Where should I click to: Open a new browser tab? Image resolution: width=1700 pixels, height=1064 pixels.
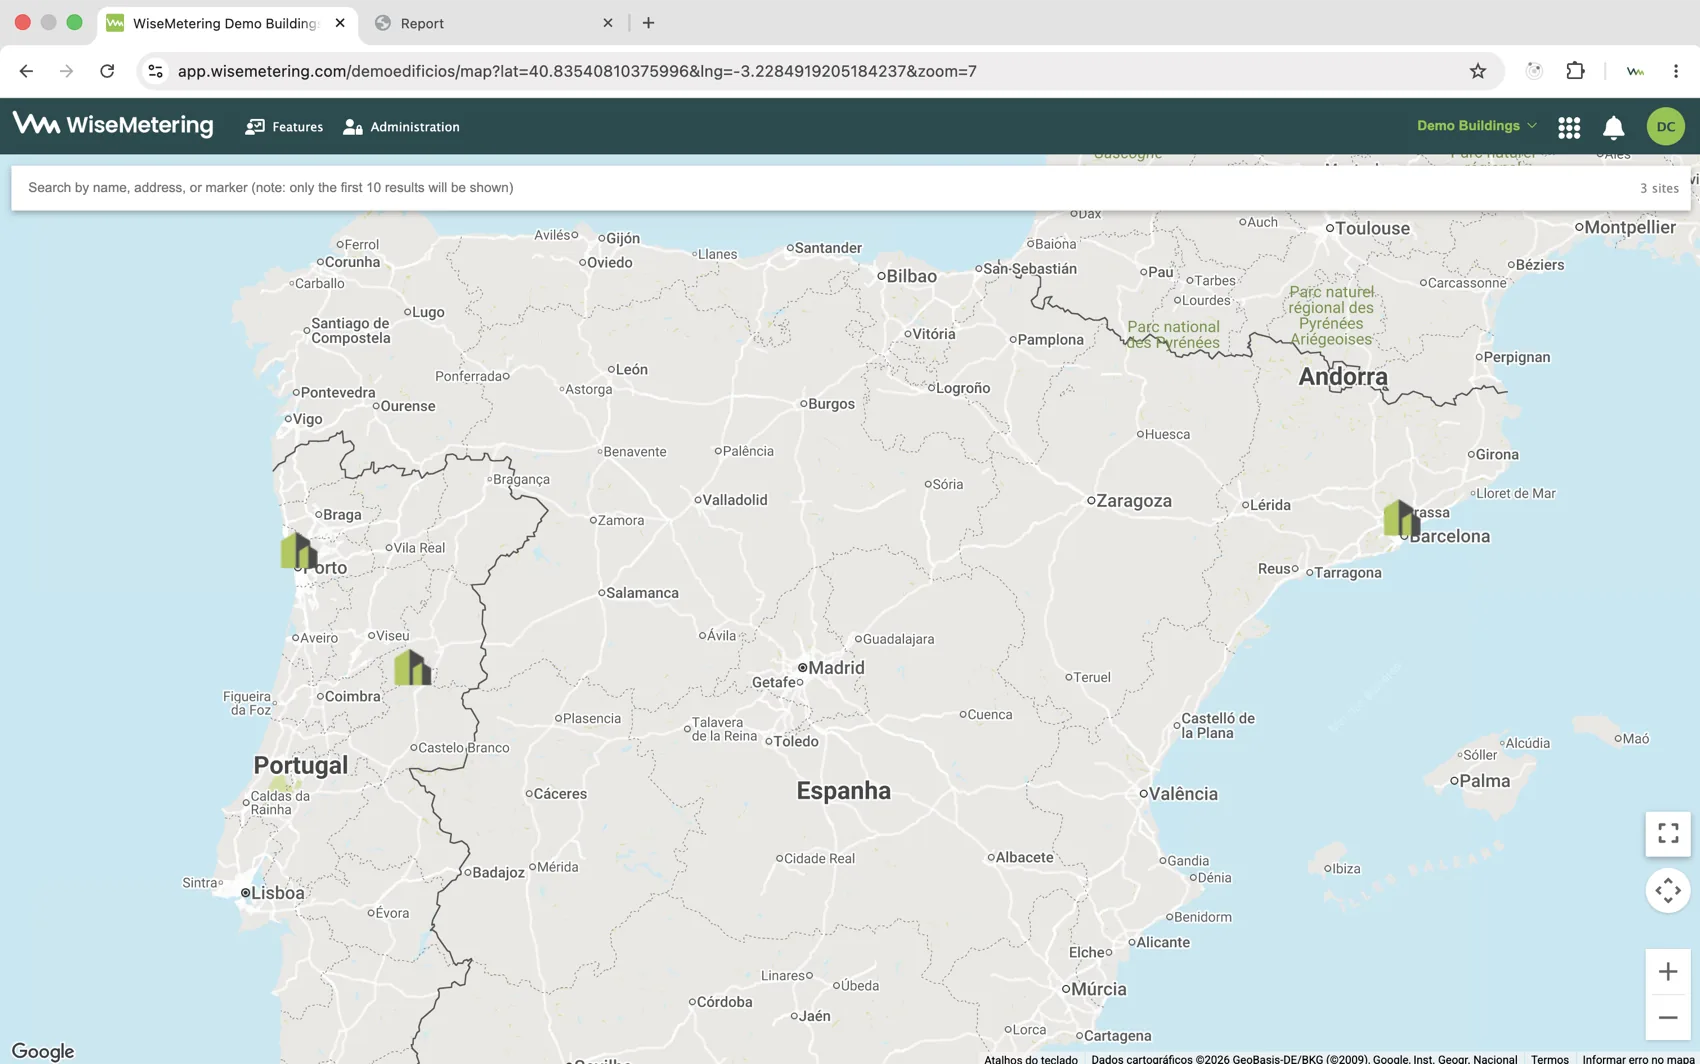tap(648, 23)
